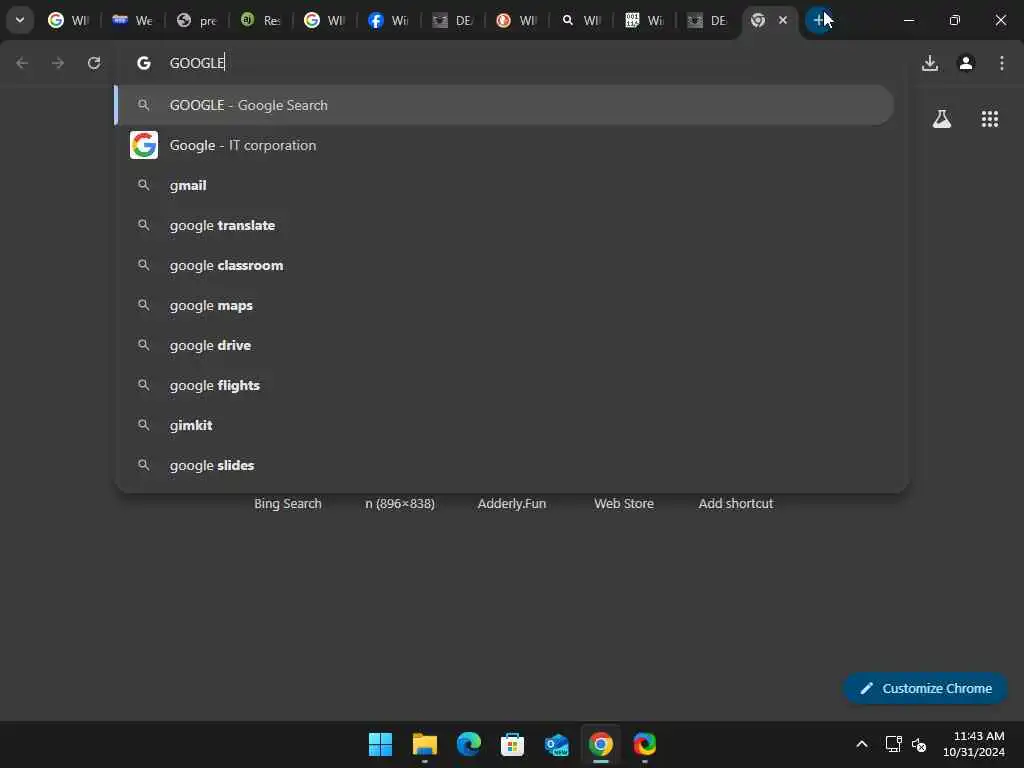
Task: Open the Bing Search shortcut
Action: point(287,504)
